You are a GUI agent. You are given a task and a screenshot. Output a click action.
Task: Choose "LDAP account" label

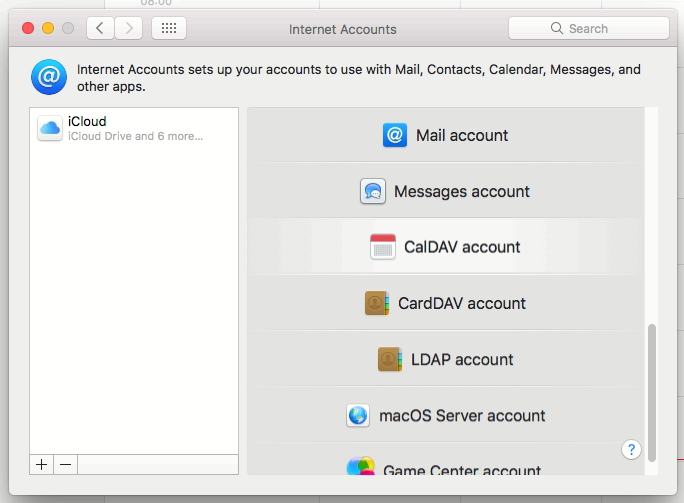[x=462, y=359]
